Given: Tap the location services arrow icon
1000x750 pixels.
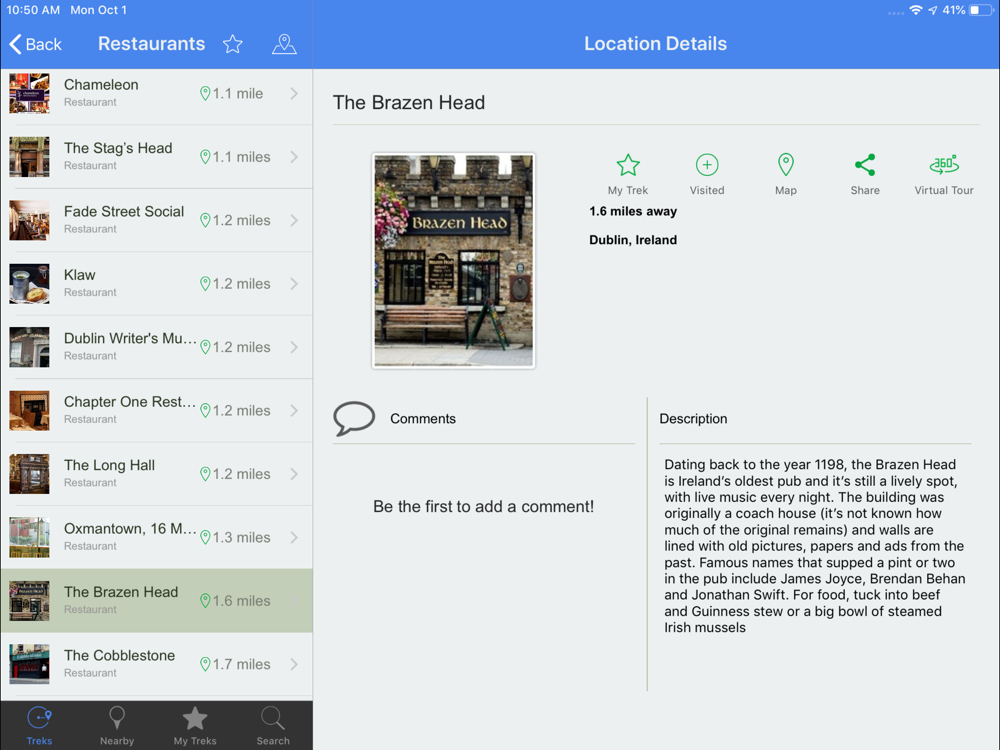Looking at the screenshot, I should coord(933,10).
